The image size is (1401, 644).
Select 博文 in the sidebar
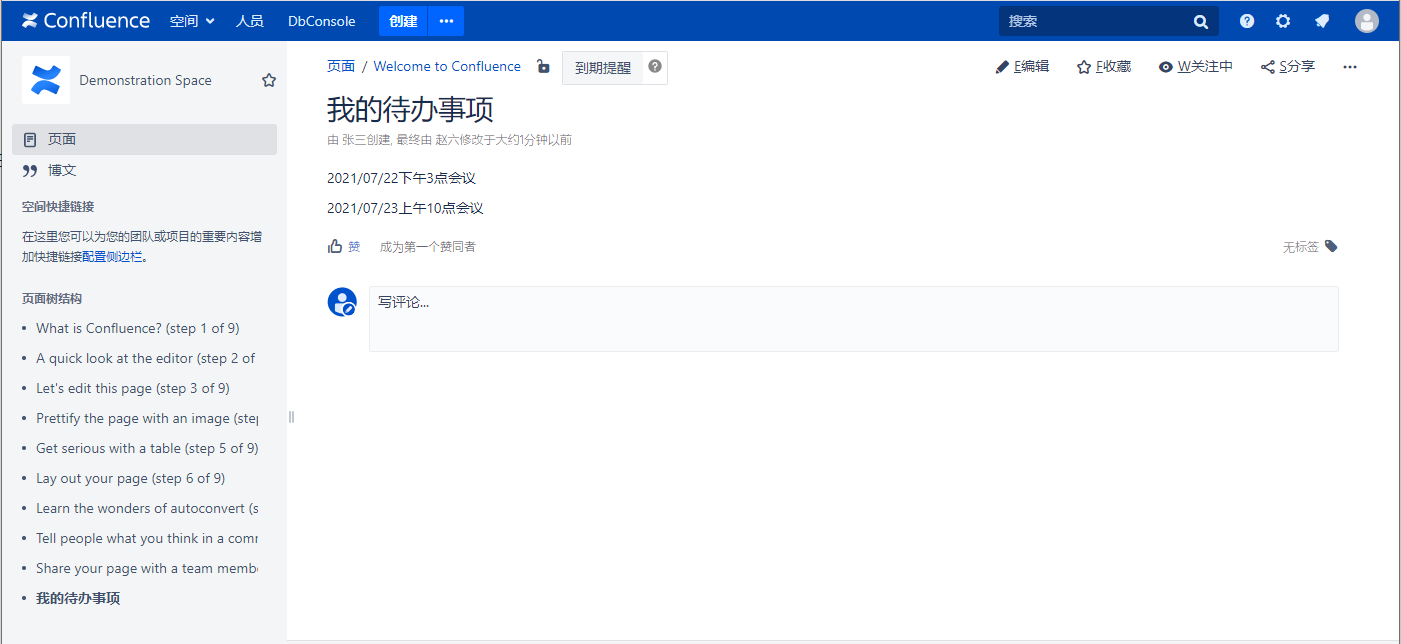click(x=62, y=170)
